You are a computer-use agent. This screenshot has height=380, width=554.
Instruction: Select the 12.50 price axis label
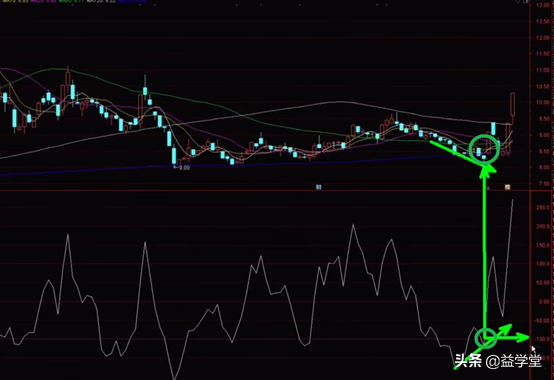pyautogui.click(x=542, y=22)
